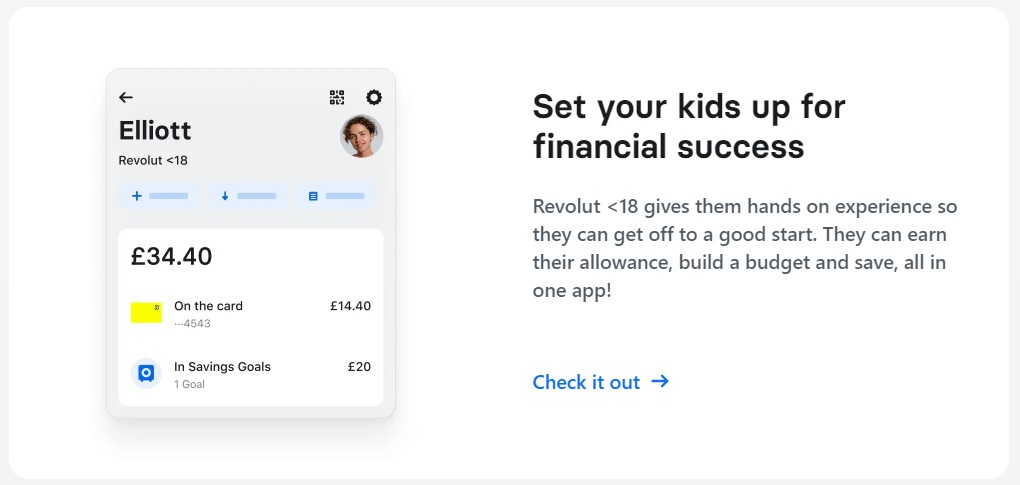Screen dimensions: 1020x485
Task: Click the blue Savings Goals safe icon
Action: [146, 373]
